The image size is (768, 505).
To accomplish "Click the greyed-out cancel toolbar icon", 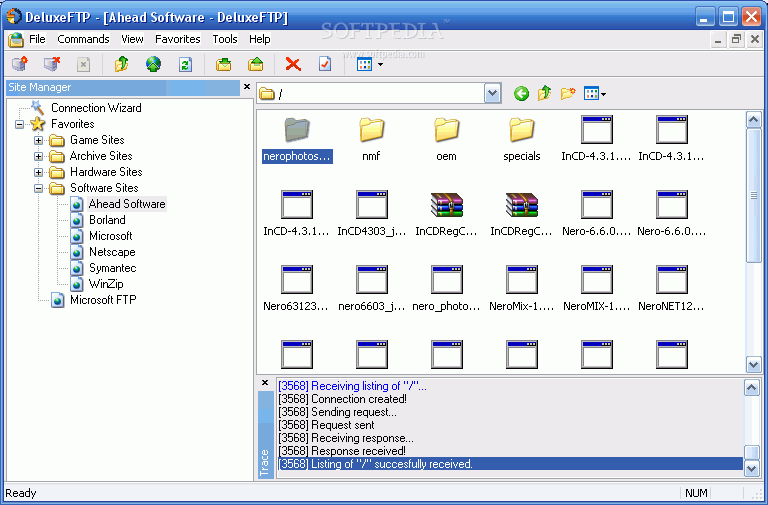I will [83, 64].
